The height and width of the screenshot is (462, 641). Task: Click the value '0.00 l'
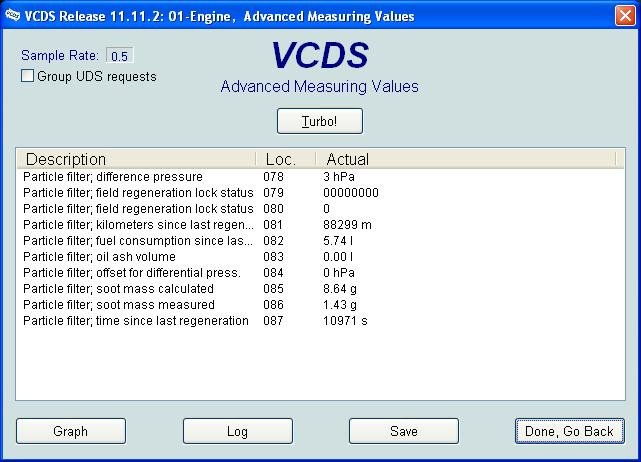point(338,256)
